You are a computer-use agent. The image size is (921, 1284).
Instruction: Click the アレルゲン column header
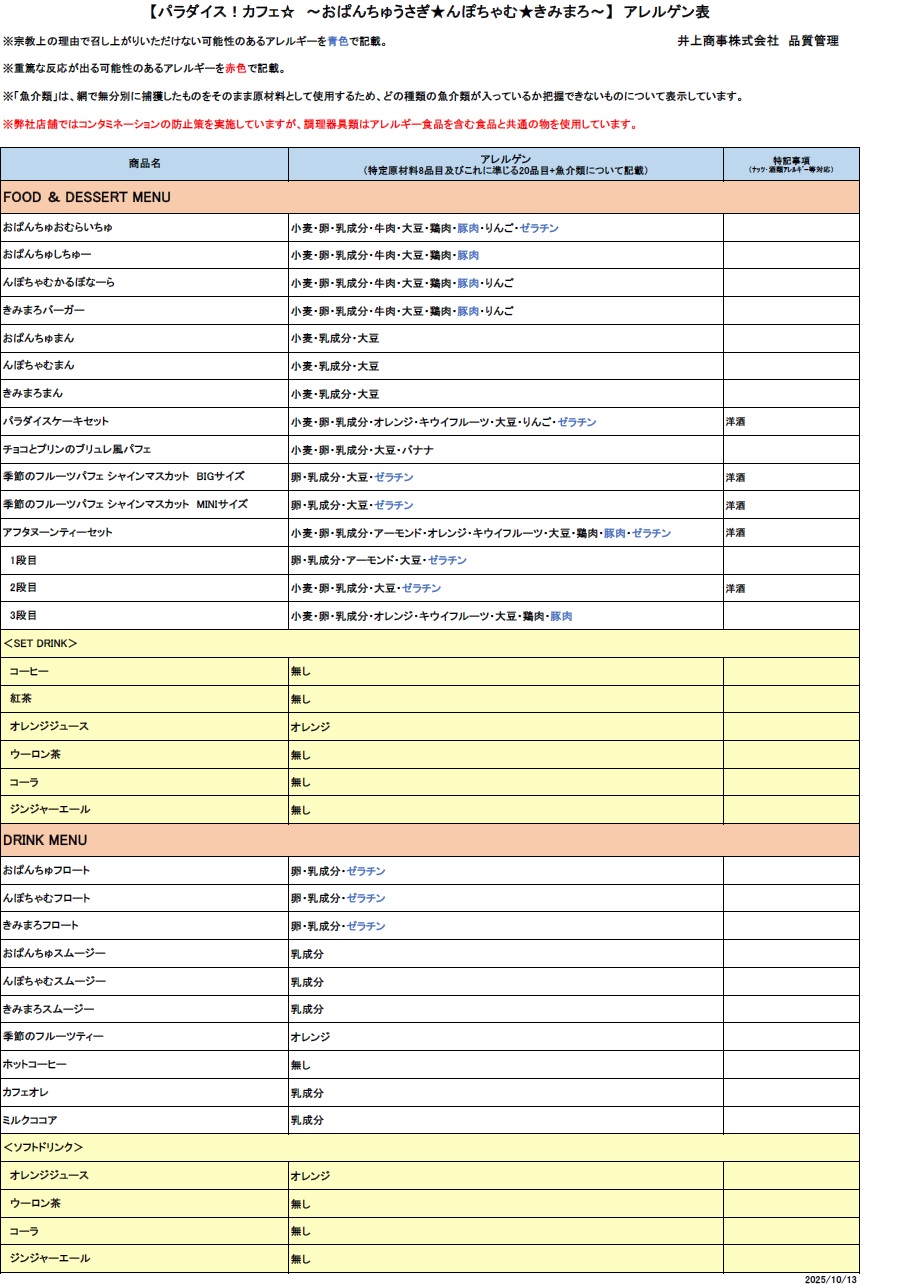[x=505, y=164]
